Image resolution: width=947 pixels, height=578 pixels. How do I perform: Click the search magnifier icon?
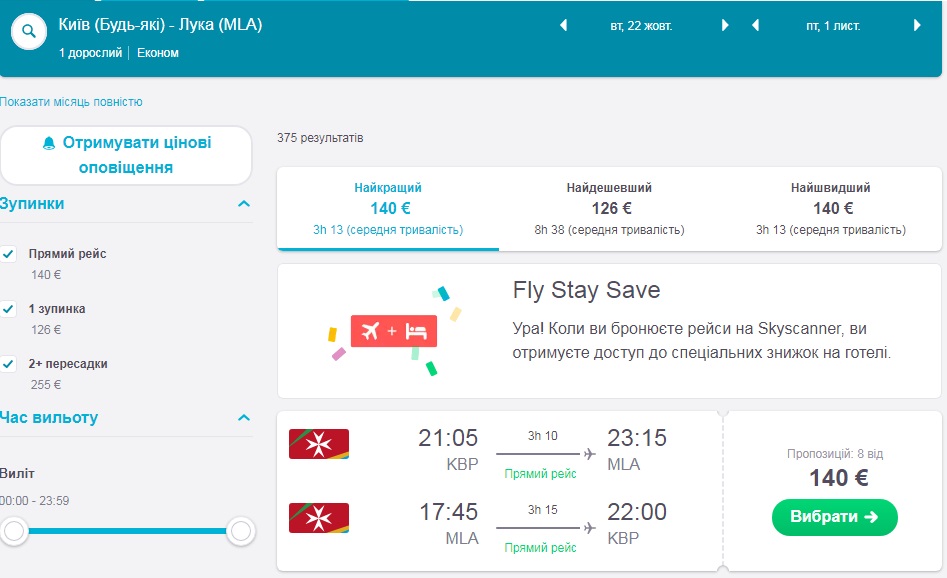click(x=30, y=31)
